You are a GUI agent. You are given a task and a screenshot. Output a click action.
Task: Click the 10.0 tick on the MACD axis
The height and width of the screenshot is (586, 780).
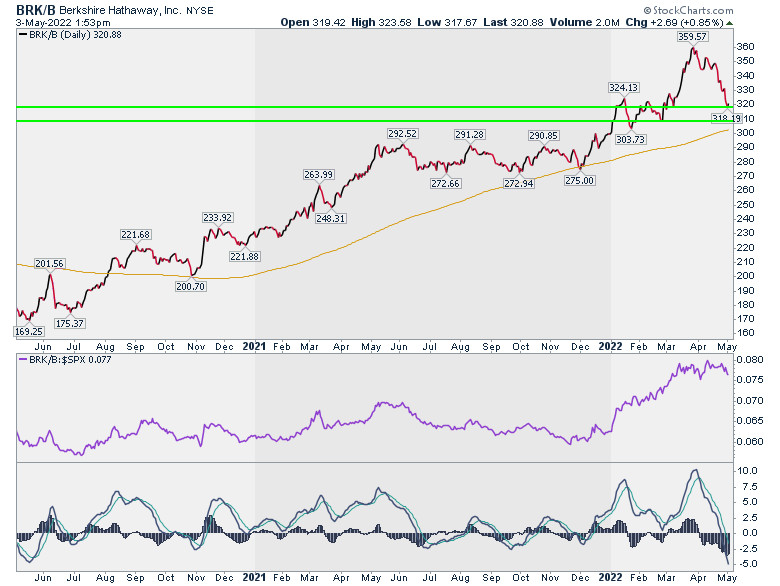(x=748, y=471)
